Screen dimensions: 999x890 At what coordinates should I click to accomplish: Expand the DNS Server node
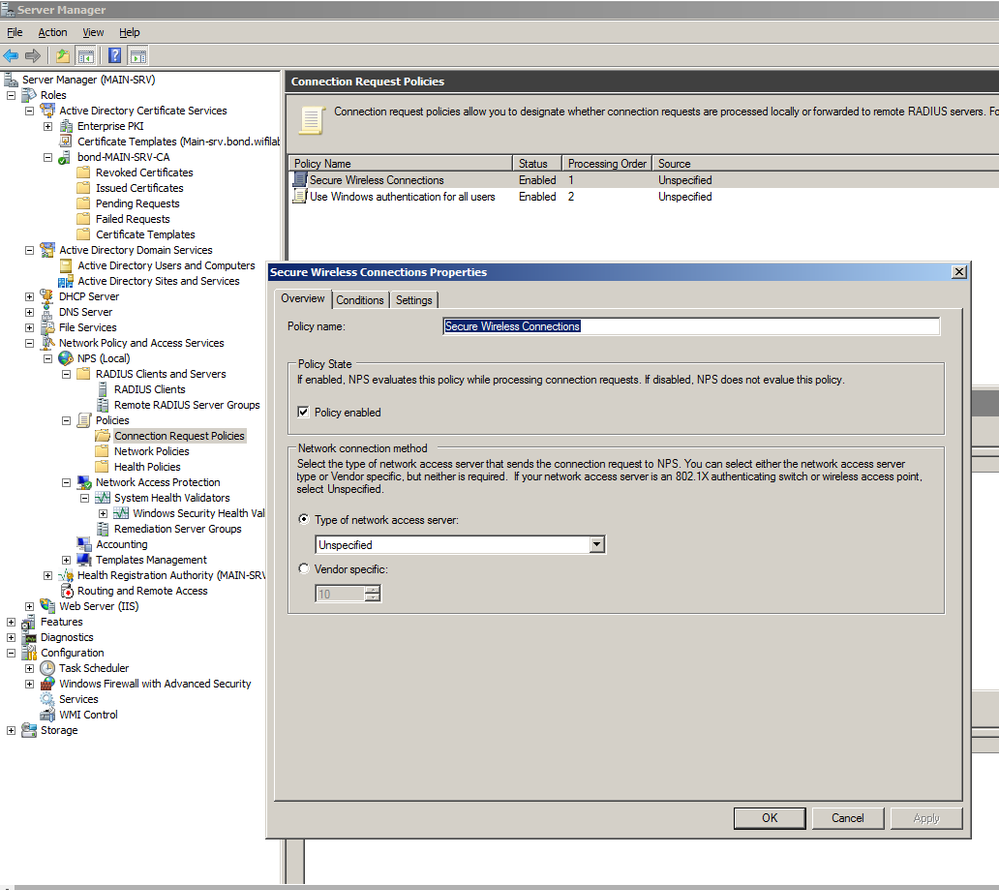click(29, 312)
